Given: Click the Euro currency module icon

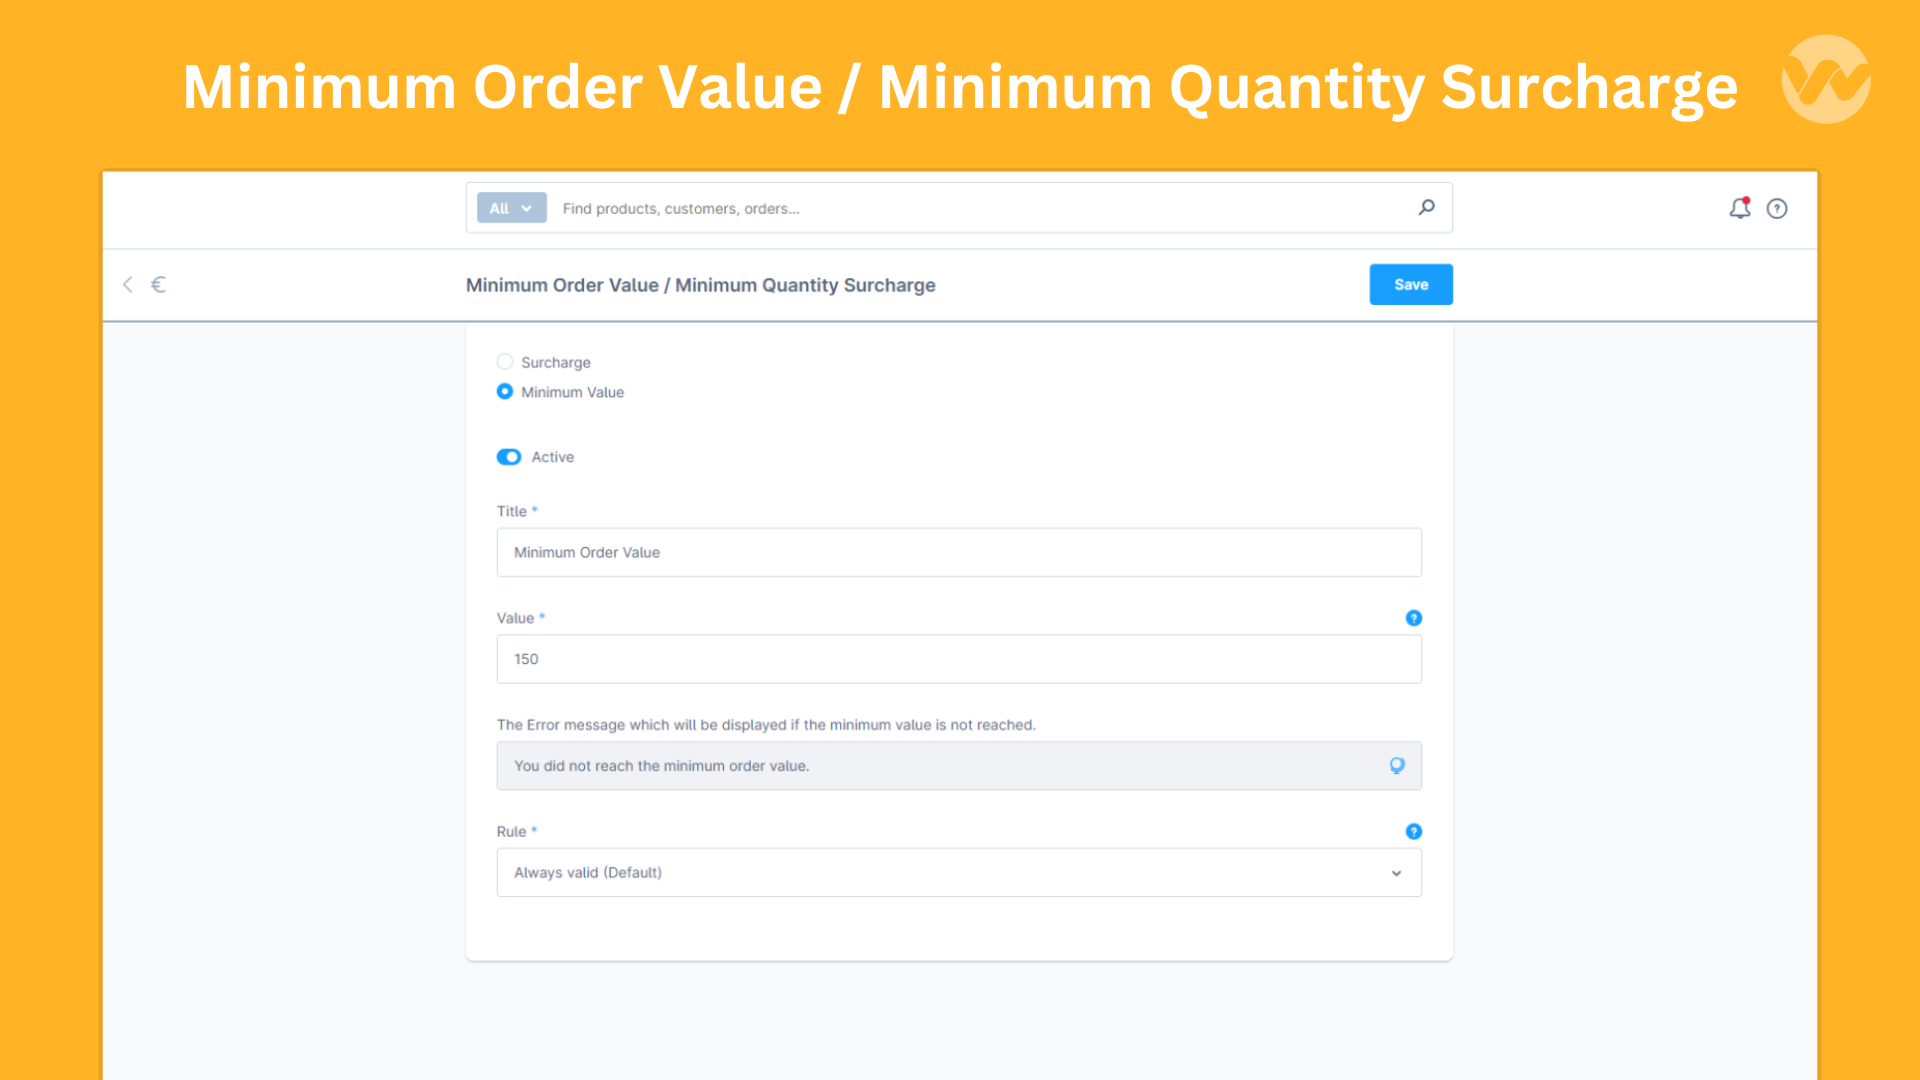Looking at the screenshot, I should [x=158, y=284].
